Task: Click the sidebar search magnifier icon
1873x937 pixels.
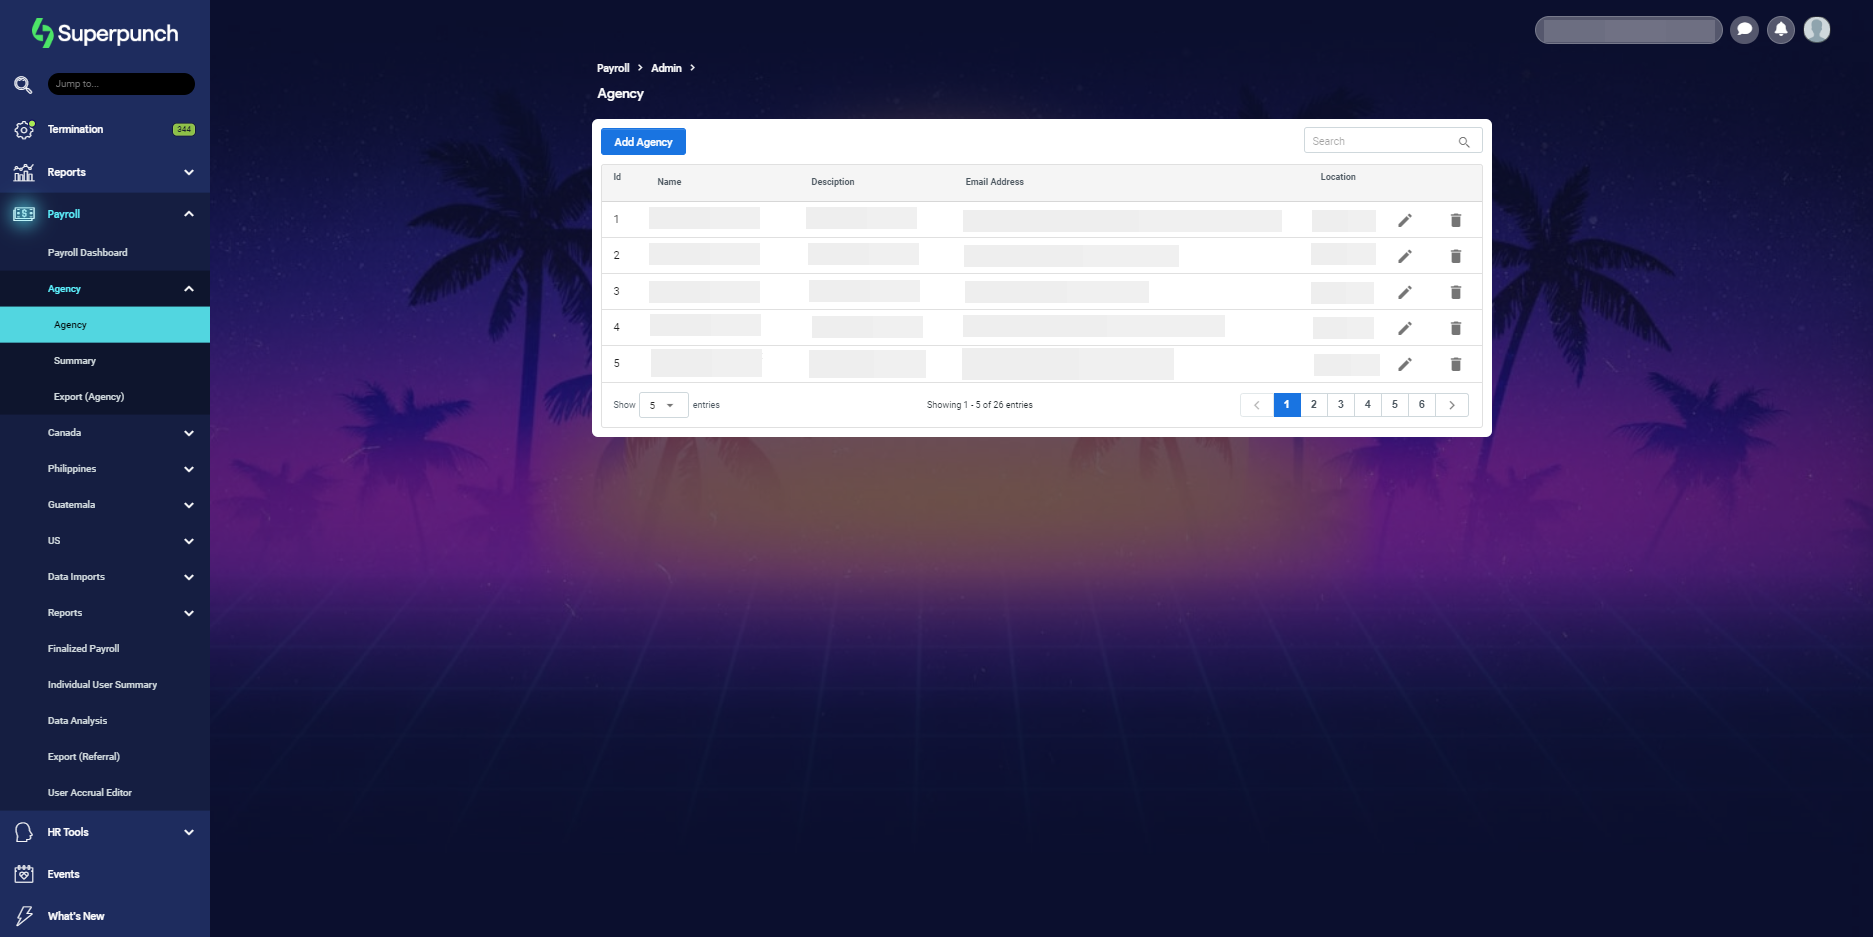Action: point(23,85)
